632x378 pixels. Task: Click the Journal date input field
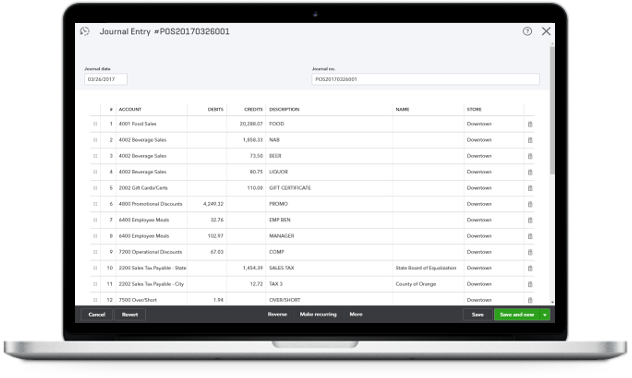106,79
